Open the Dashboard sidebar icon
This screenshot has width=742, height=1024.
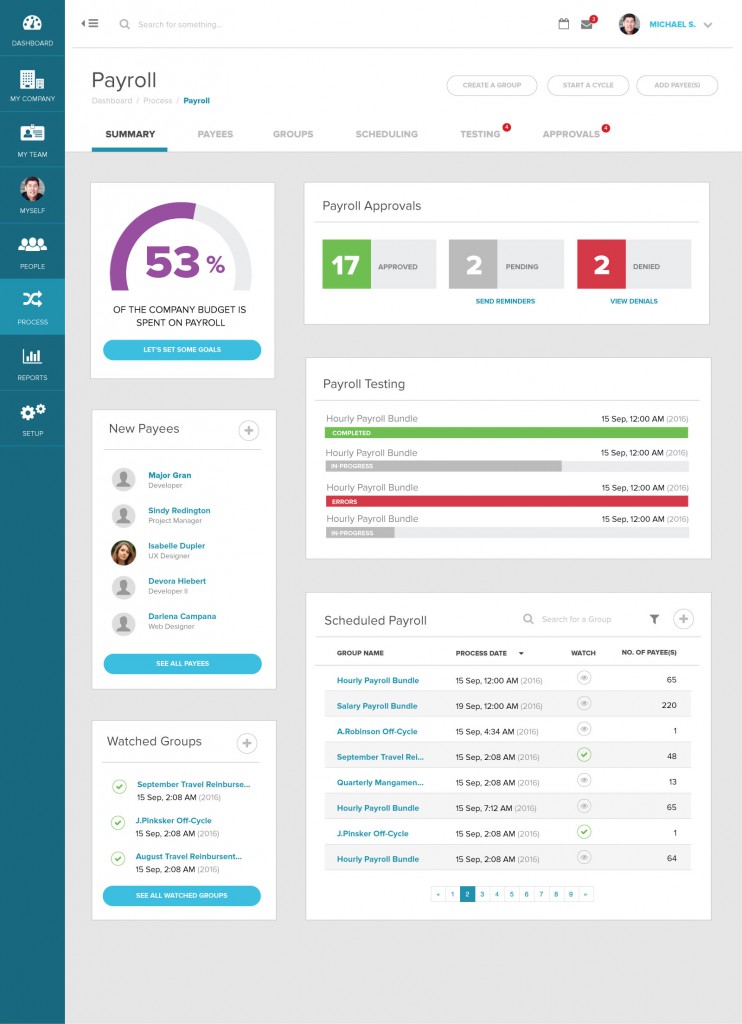(x=32, y=24)
